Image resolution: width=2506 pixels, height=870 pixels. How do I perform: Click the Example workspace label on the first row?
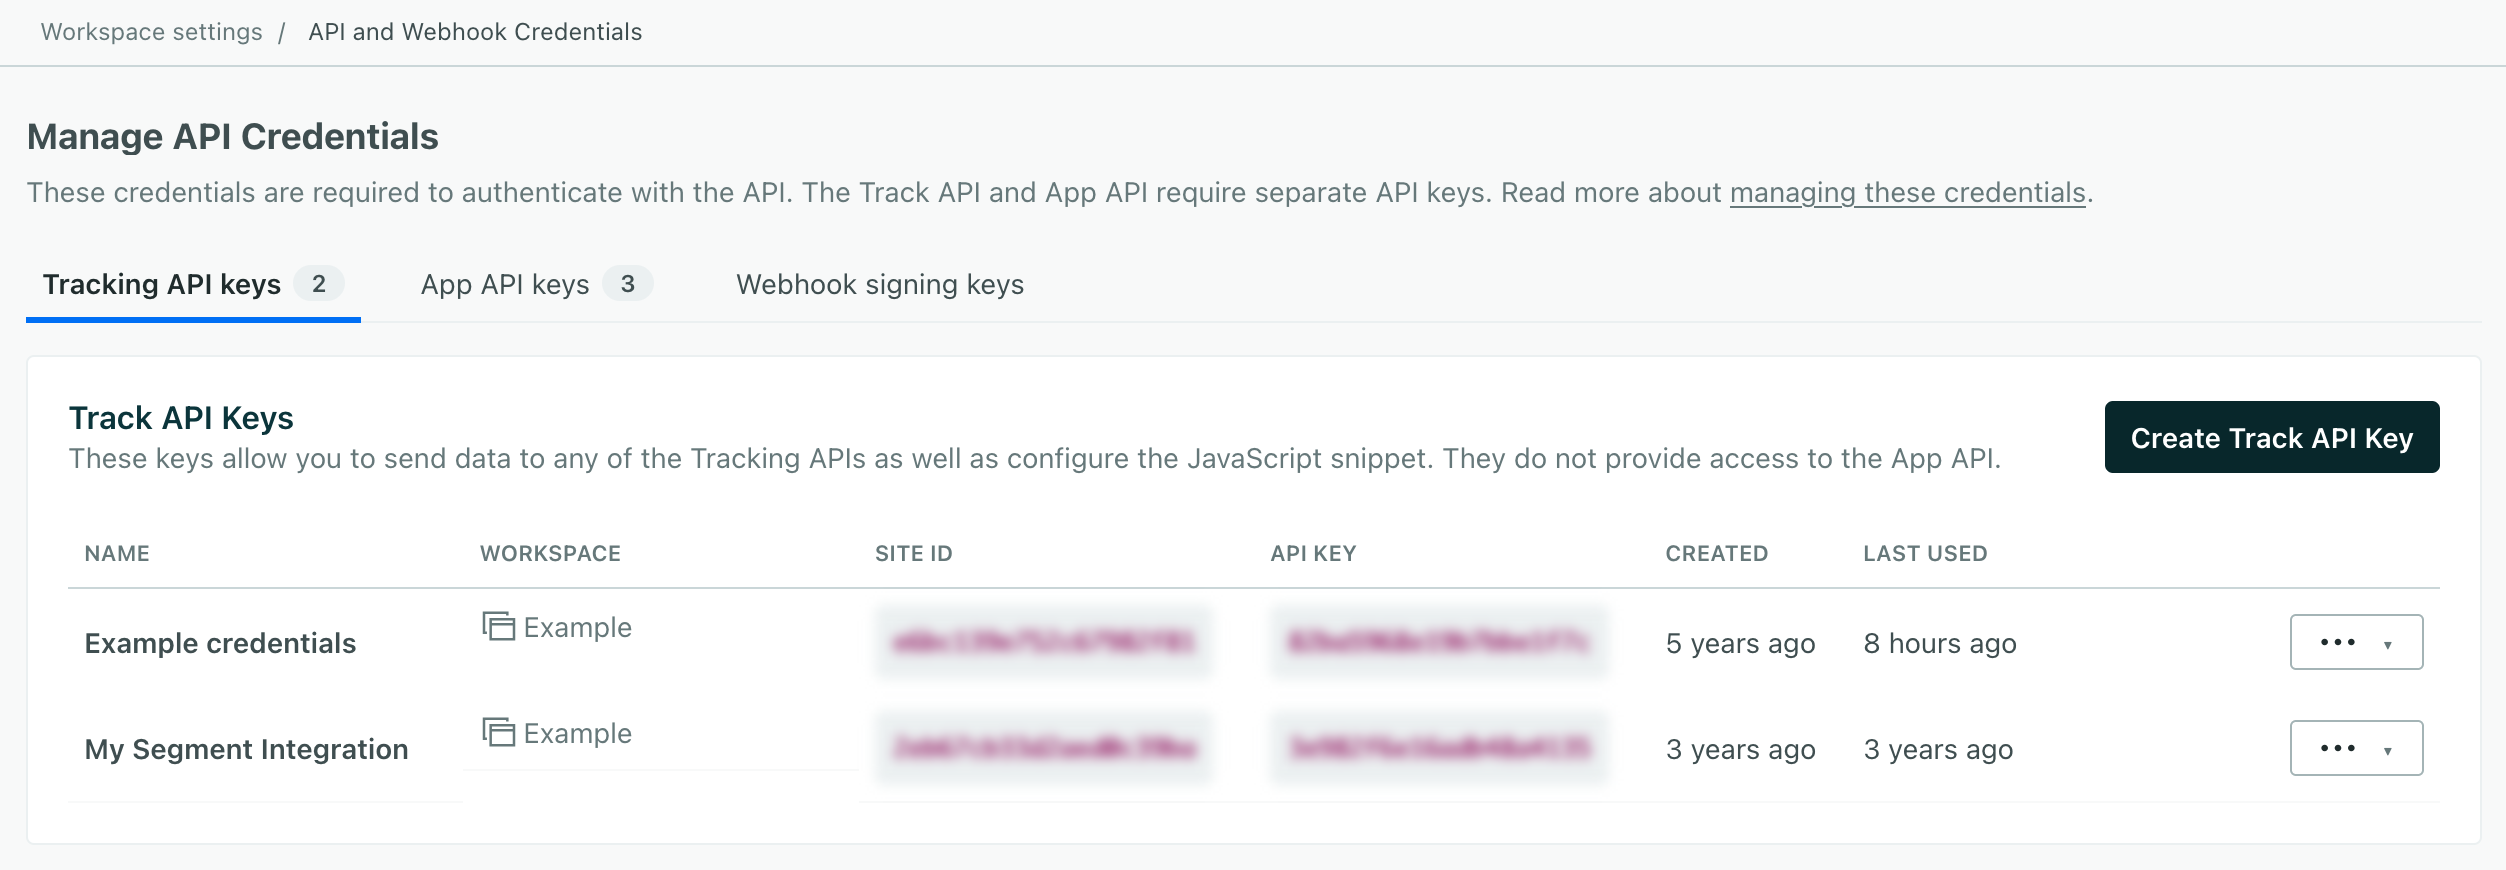click(x=577, y=627)
